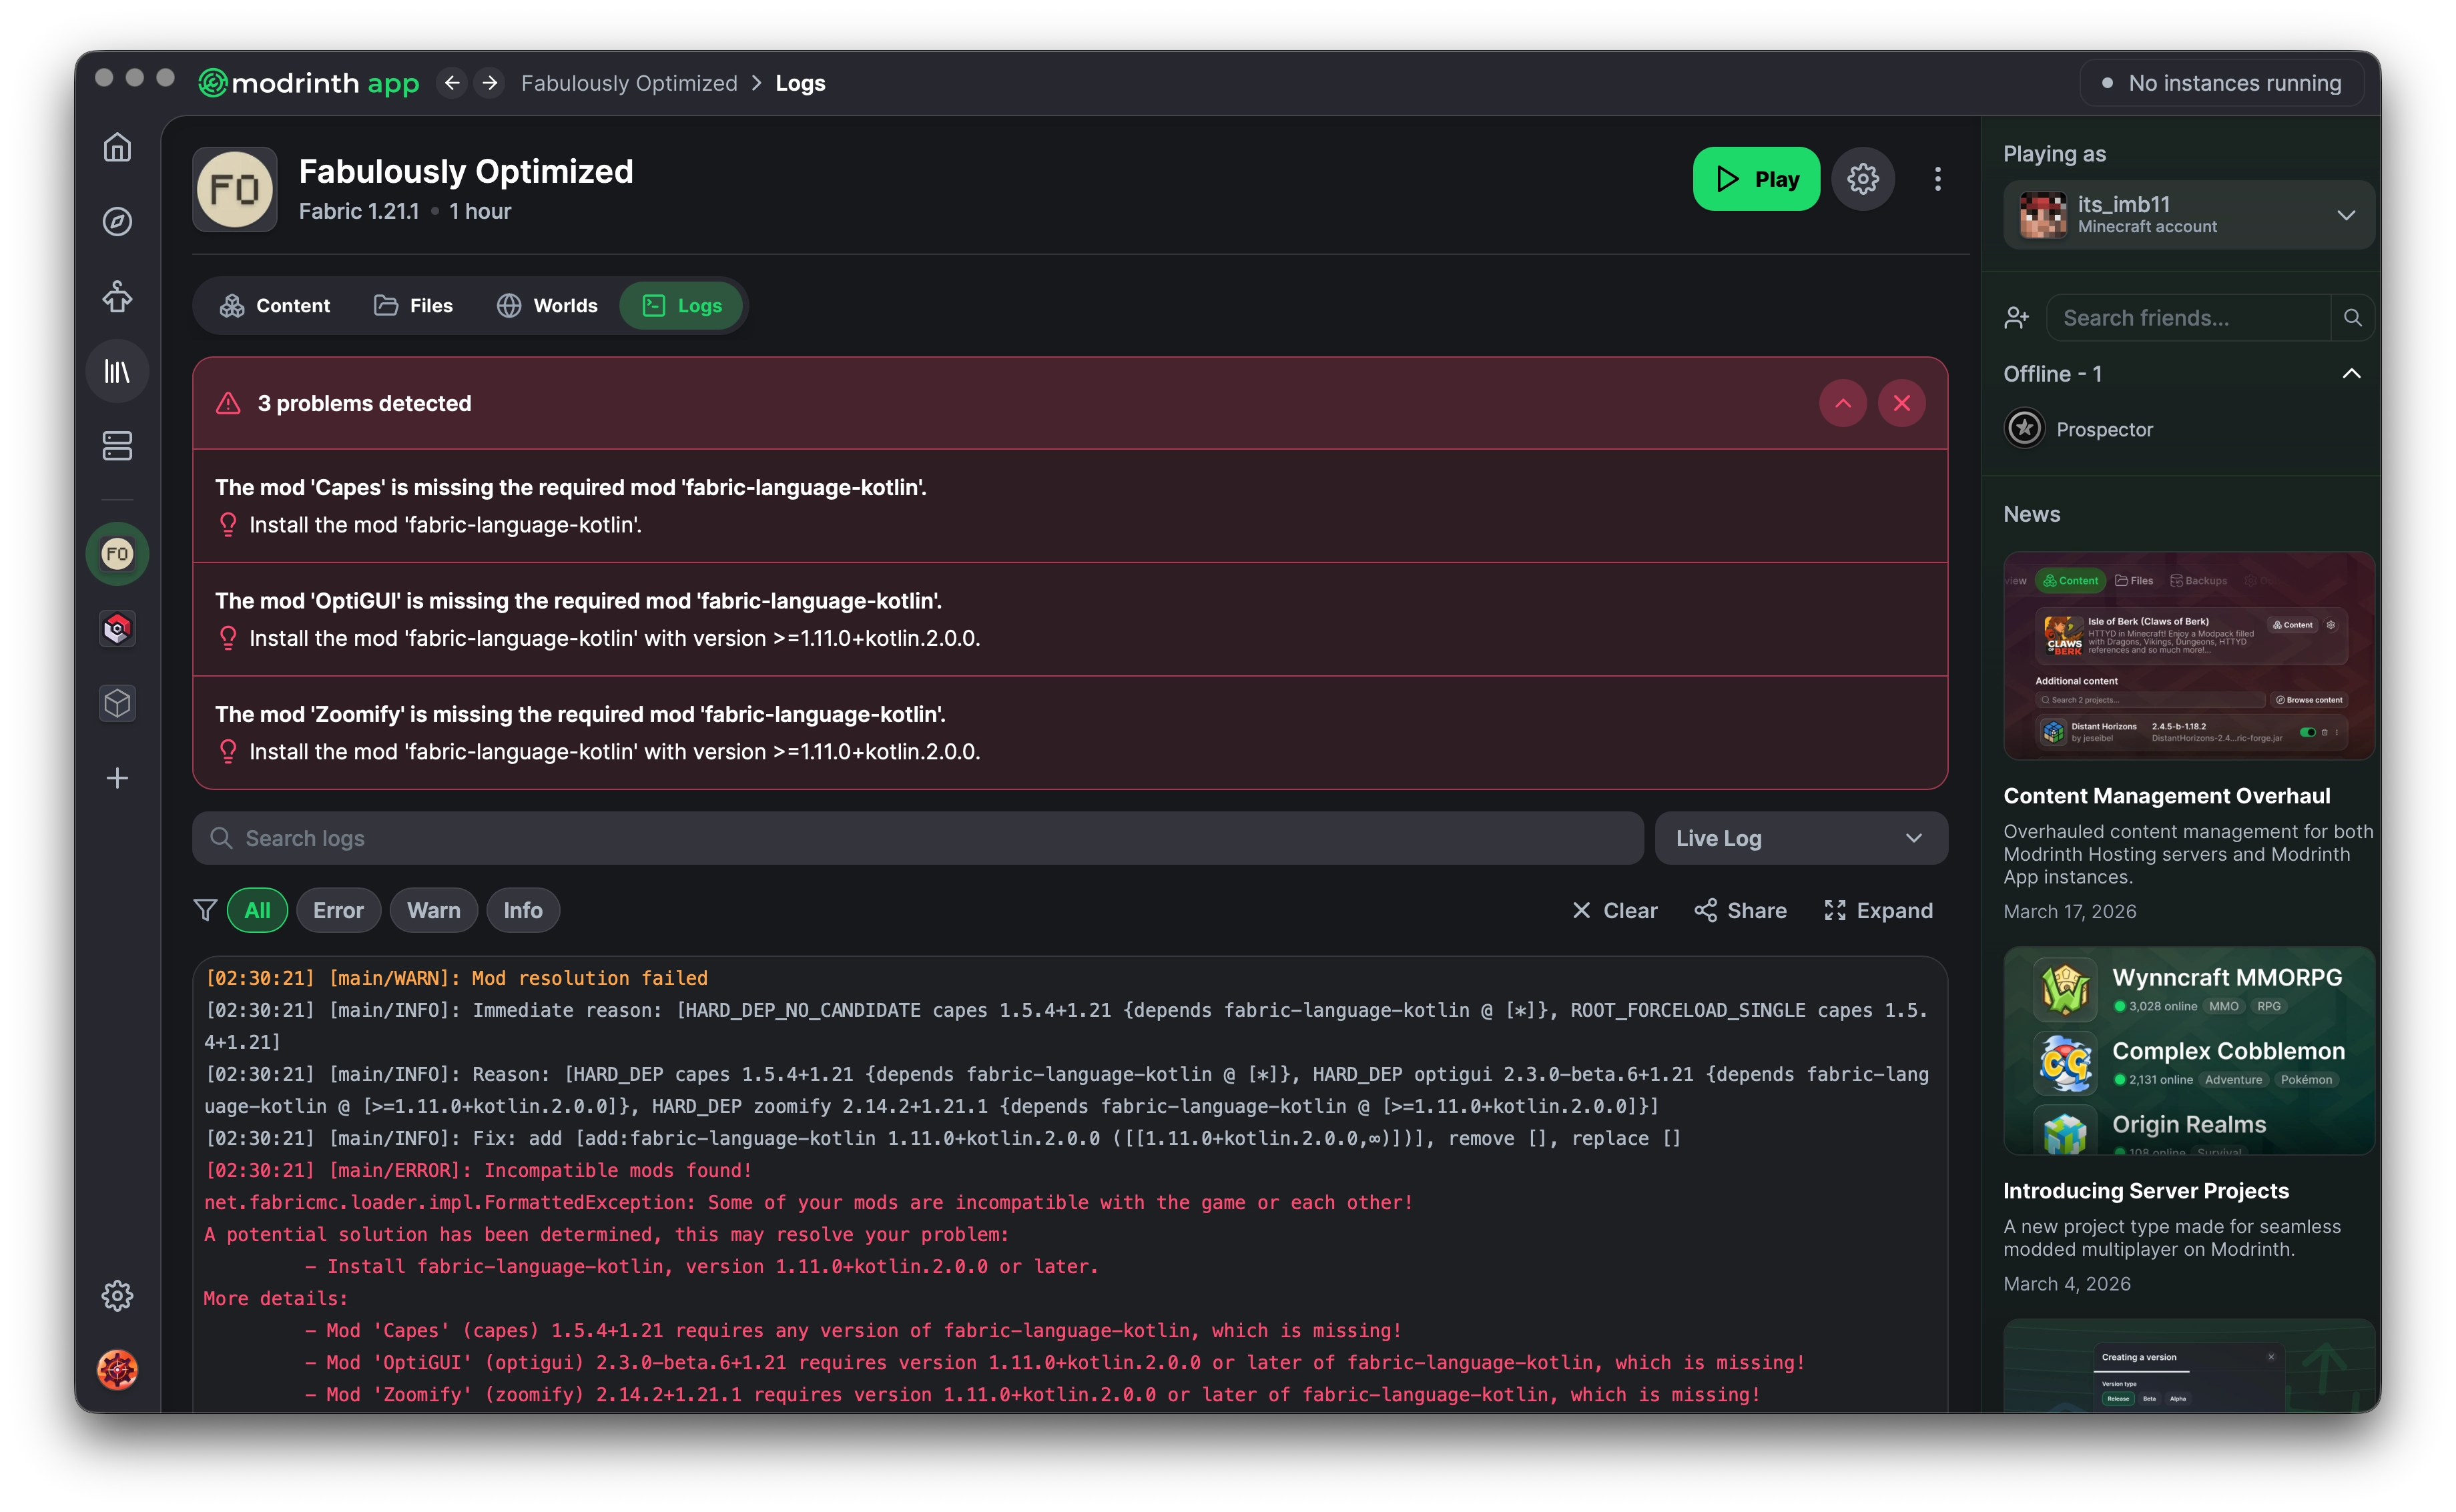
Task: Open Introducing Server Projects article title
Action: tap(2146, 1191)
